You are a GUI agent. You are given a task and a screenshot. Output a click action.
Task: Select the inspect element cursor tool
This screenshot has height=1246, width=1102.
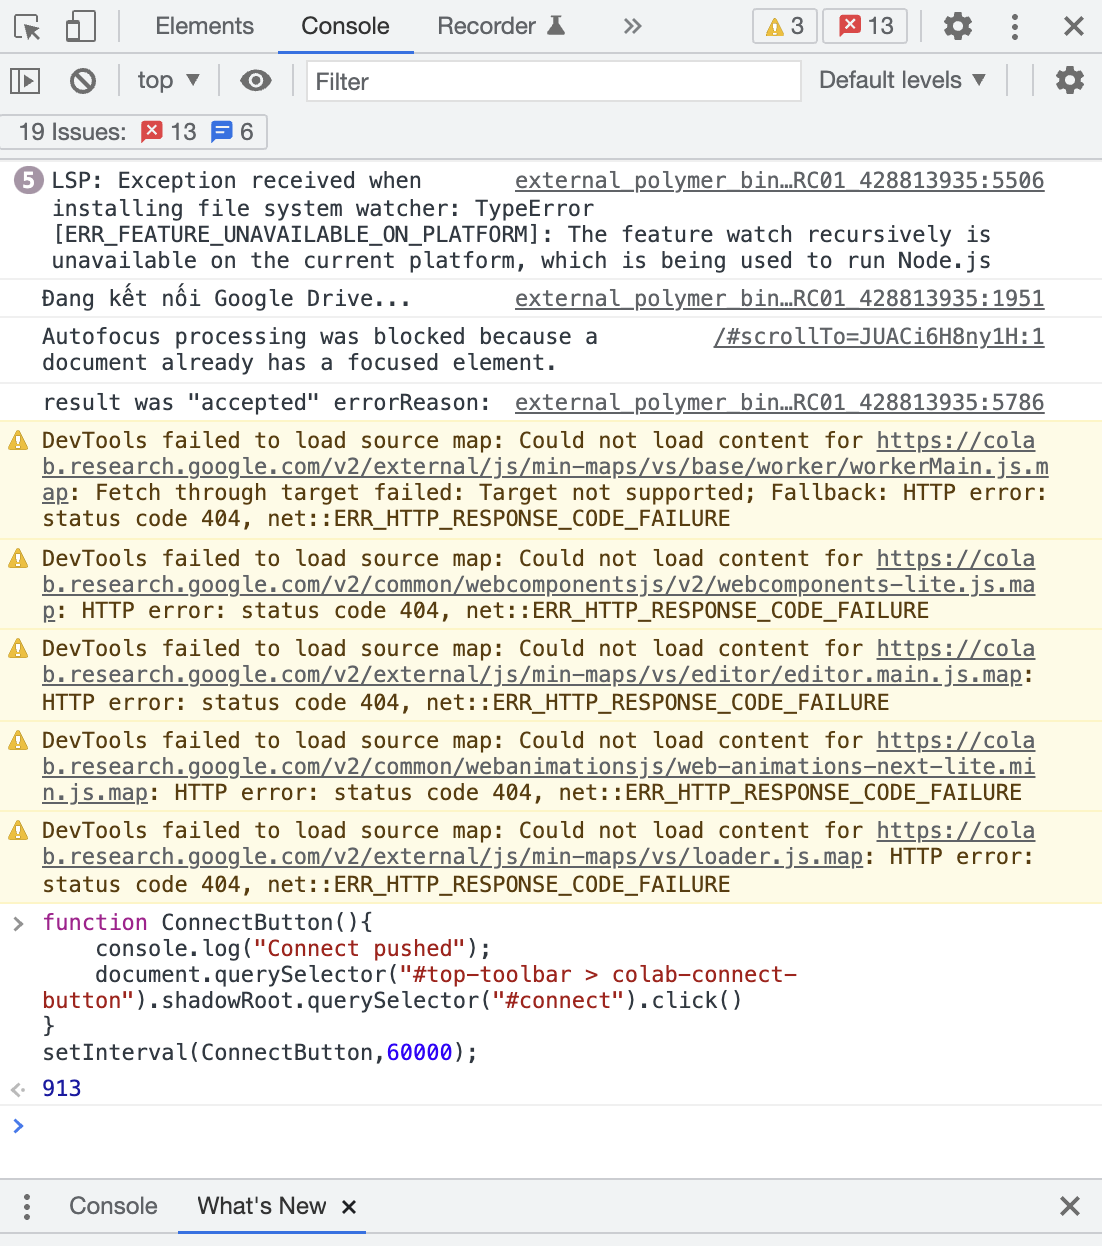29,26
